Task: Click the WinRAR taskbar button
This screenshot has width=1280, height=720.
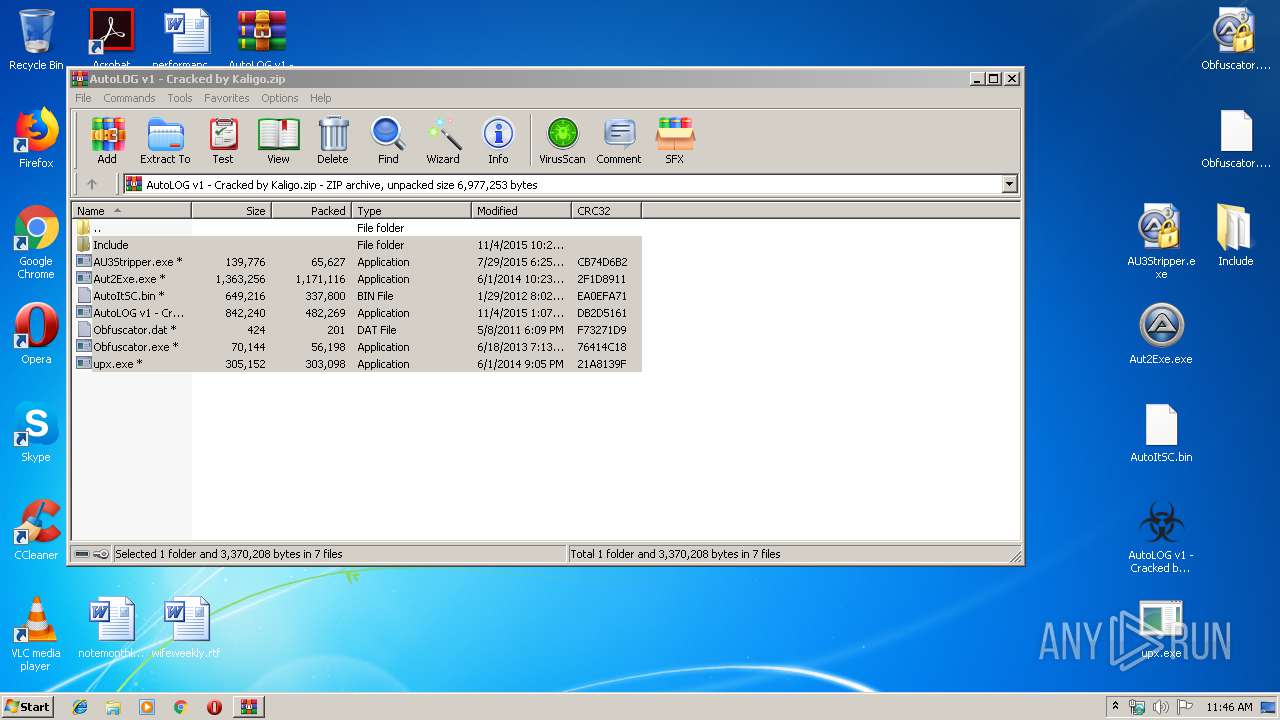Action: pos(248,707)
